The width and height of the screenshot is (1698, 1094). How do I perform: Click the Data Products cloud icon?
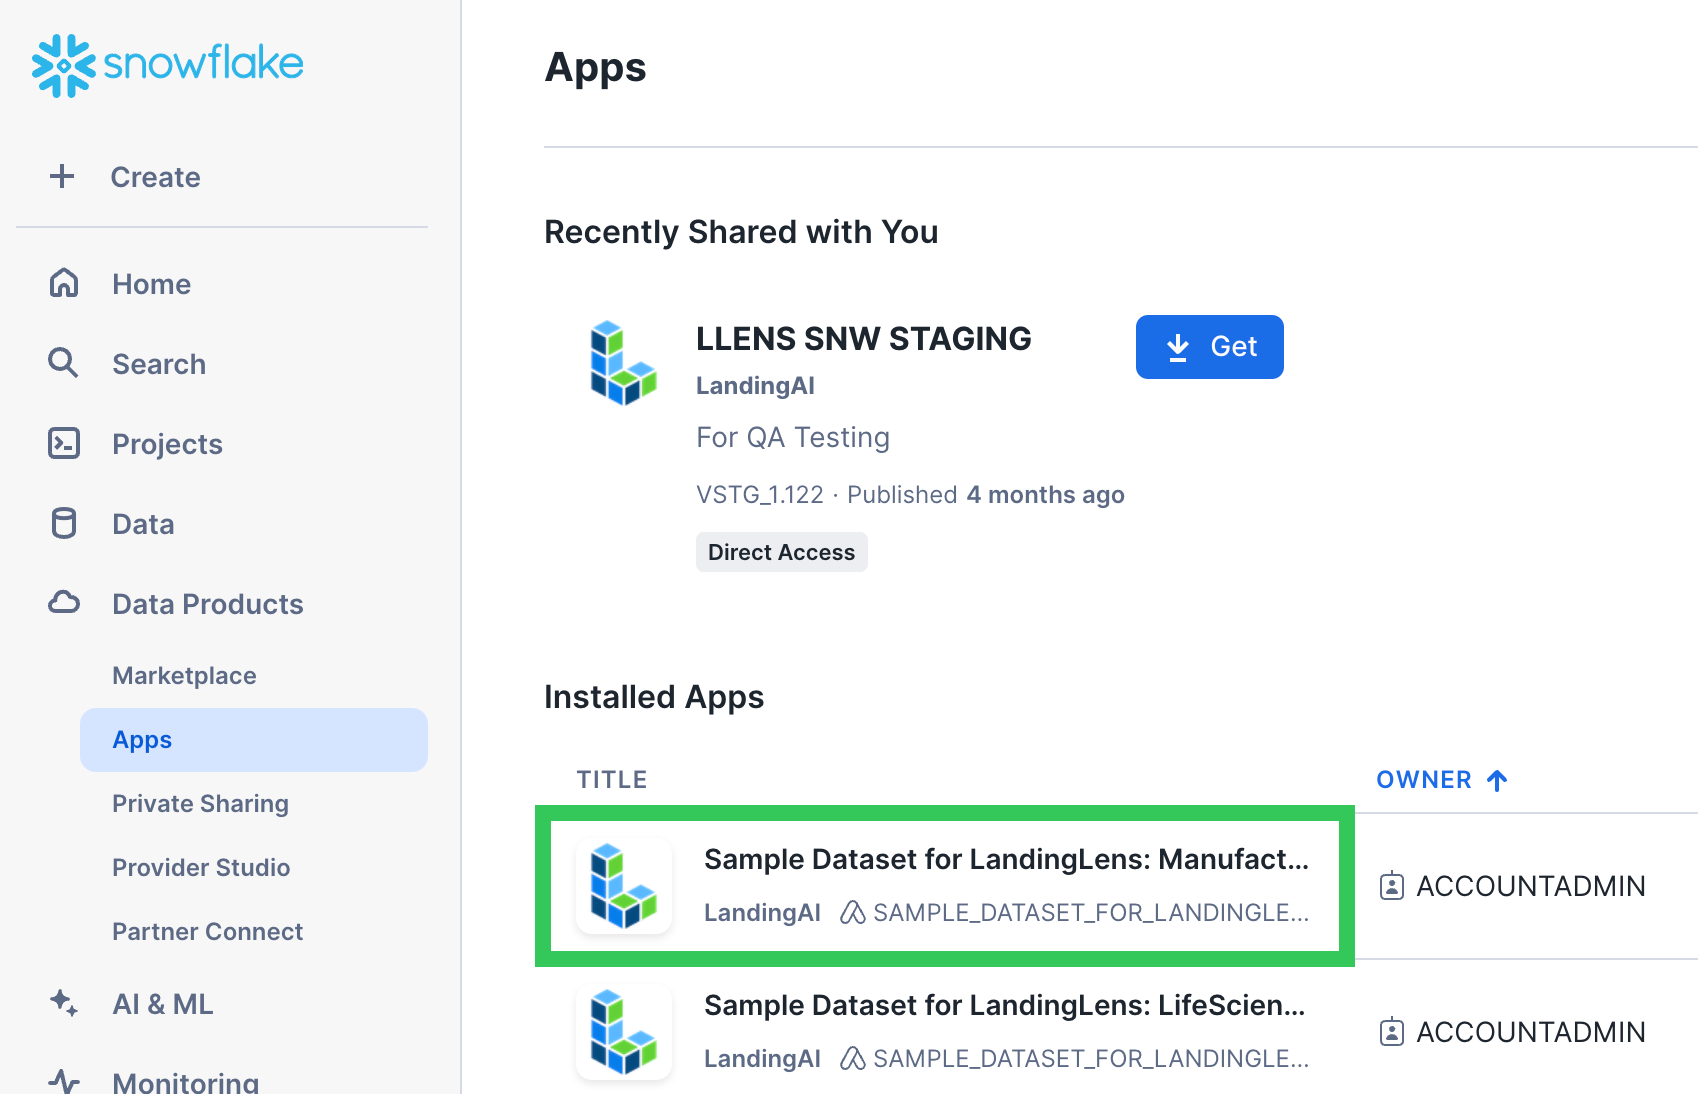pos(64,603)
